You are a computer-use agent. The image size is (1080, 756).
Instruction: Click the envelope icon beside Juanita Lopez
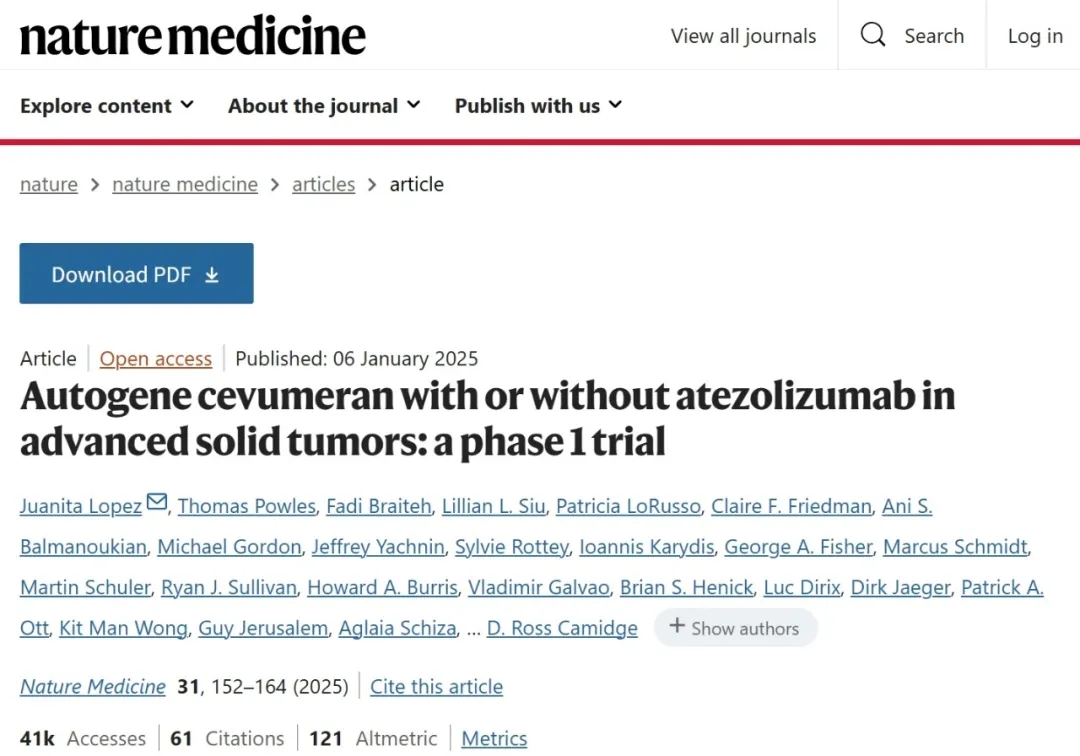tap(157, 503)
